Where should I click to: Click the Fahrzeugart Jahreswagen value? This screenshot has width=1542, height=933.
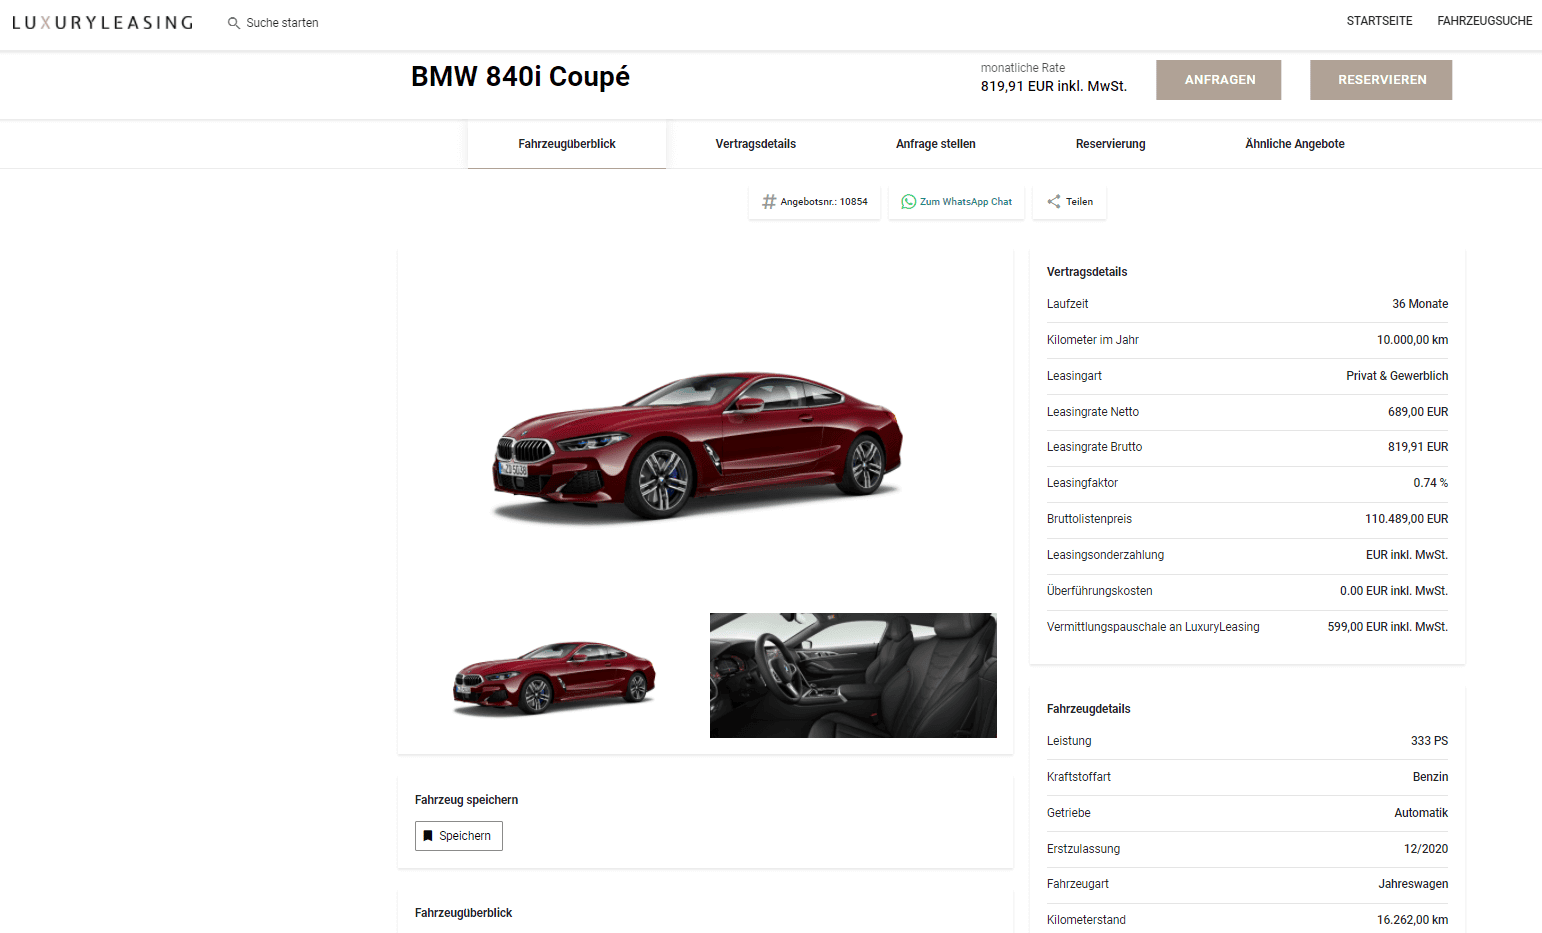point(1413,884)
